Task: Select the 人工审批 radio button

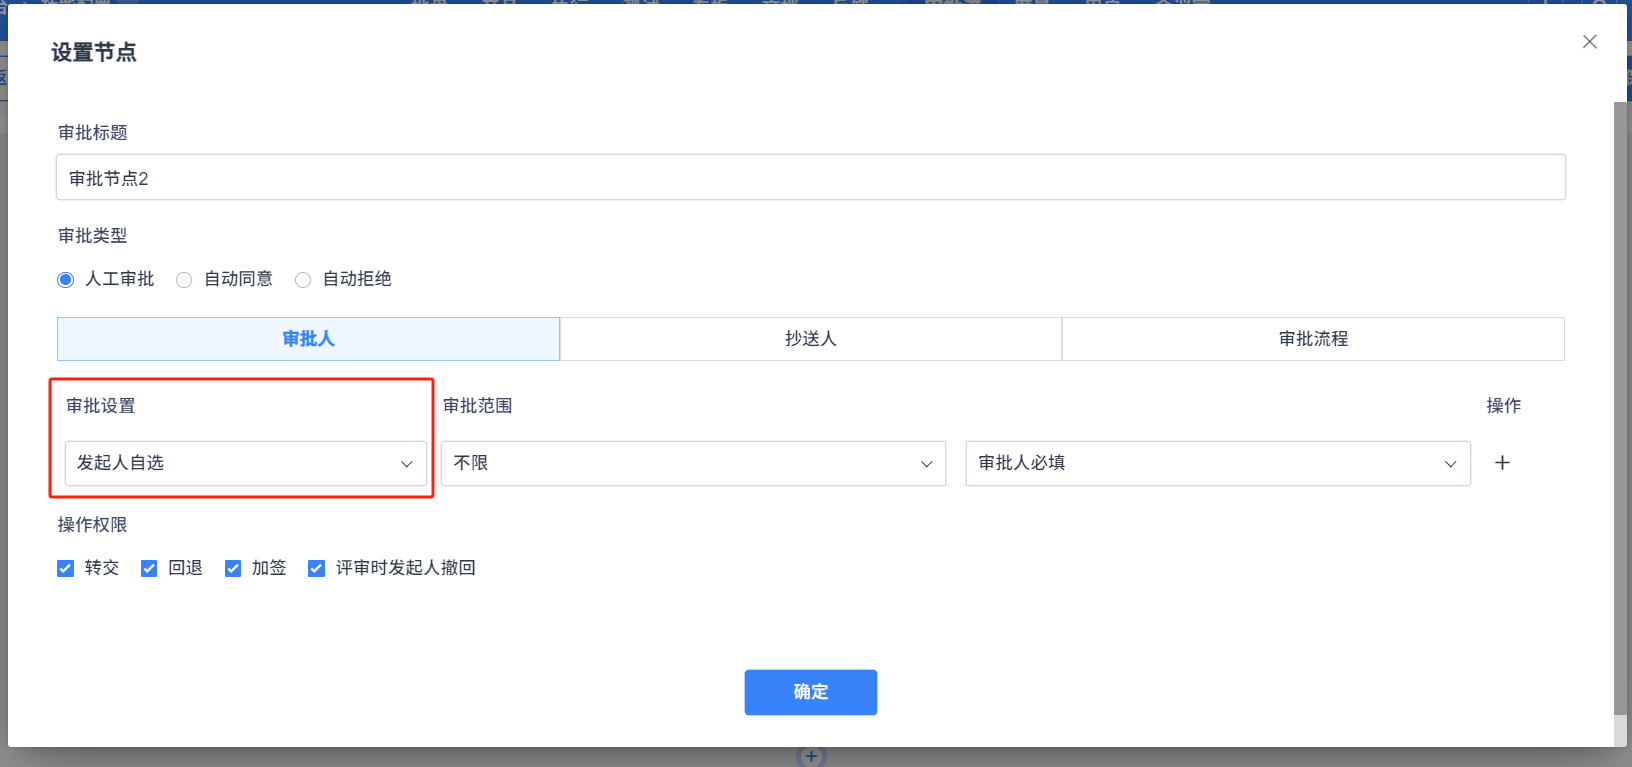Action: (x=66, y=280)
